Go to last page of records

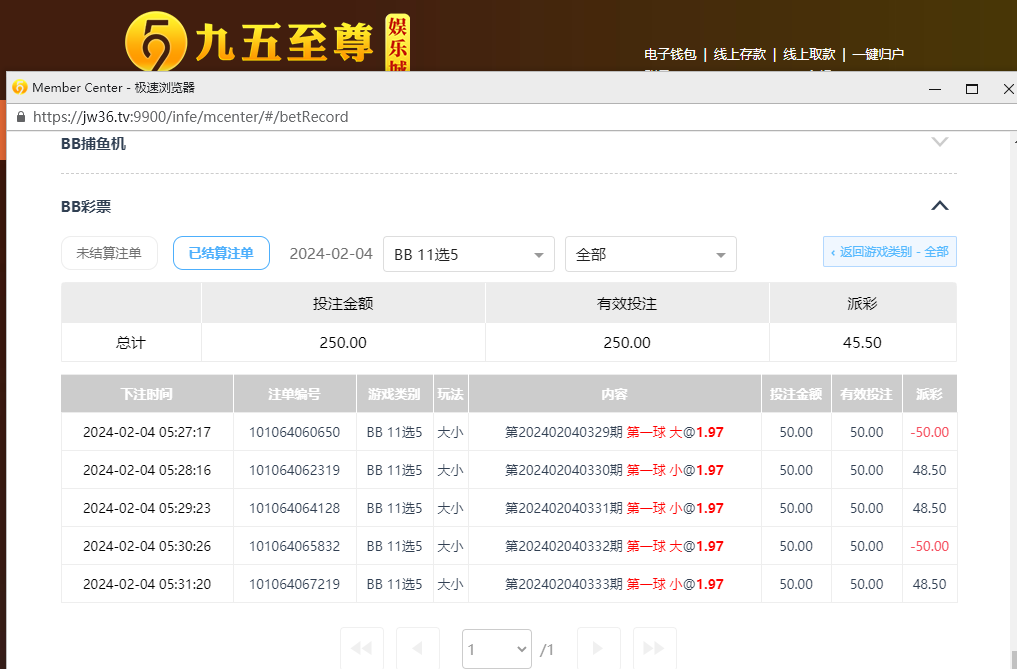point(654,648)
